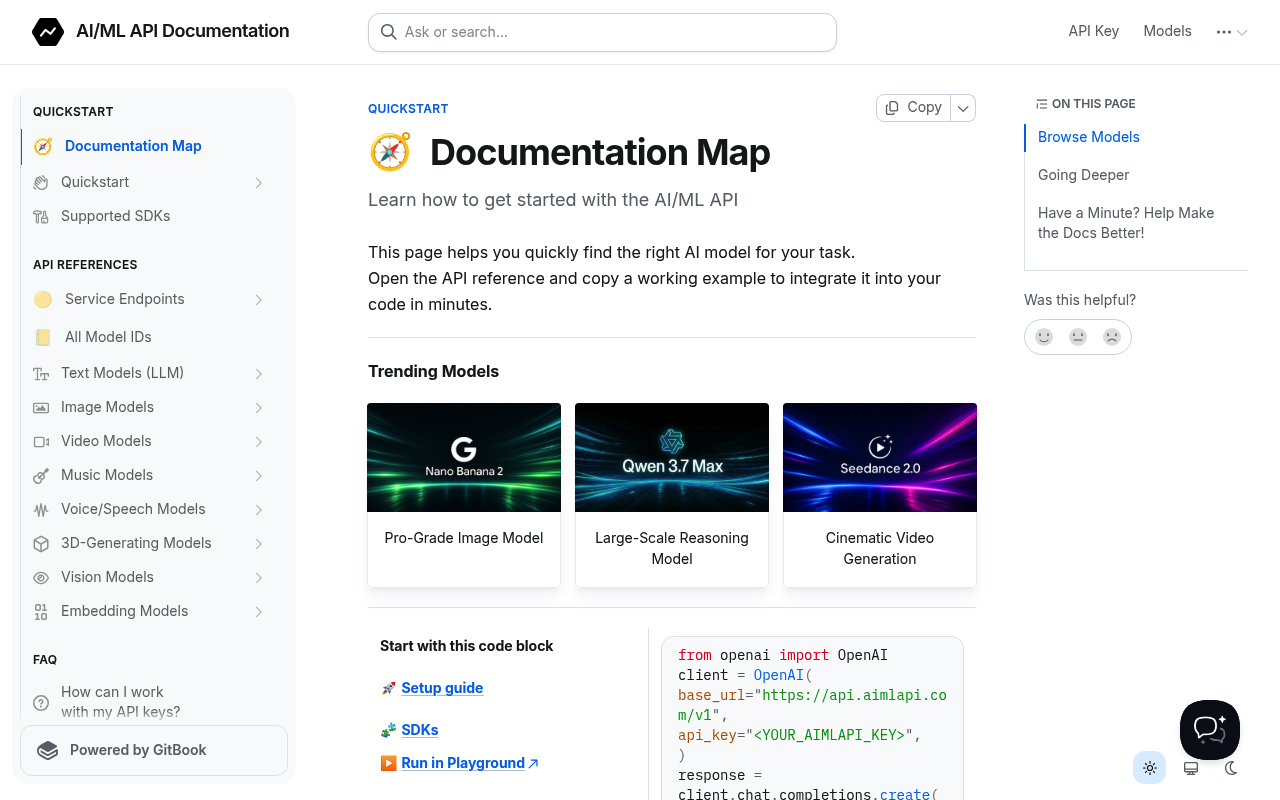Open the Setup guide link

click(442, 688)
